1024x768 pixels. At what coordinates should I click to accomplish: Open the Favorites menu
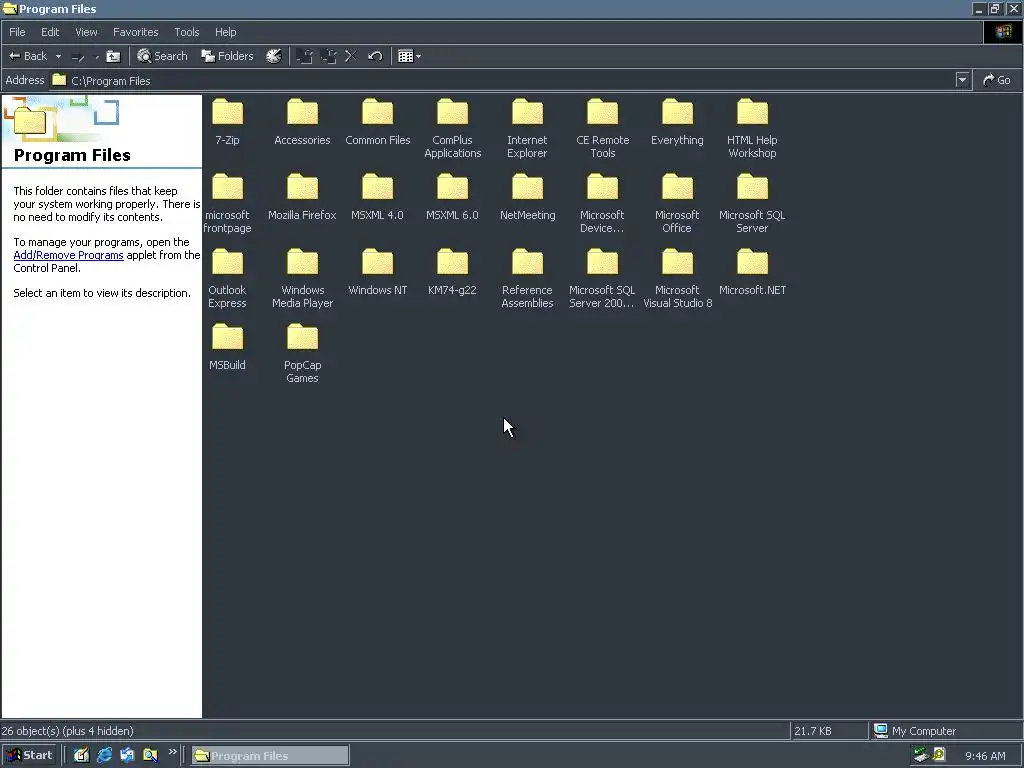pos(136,32)
